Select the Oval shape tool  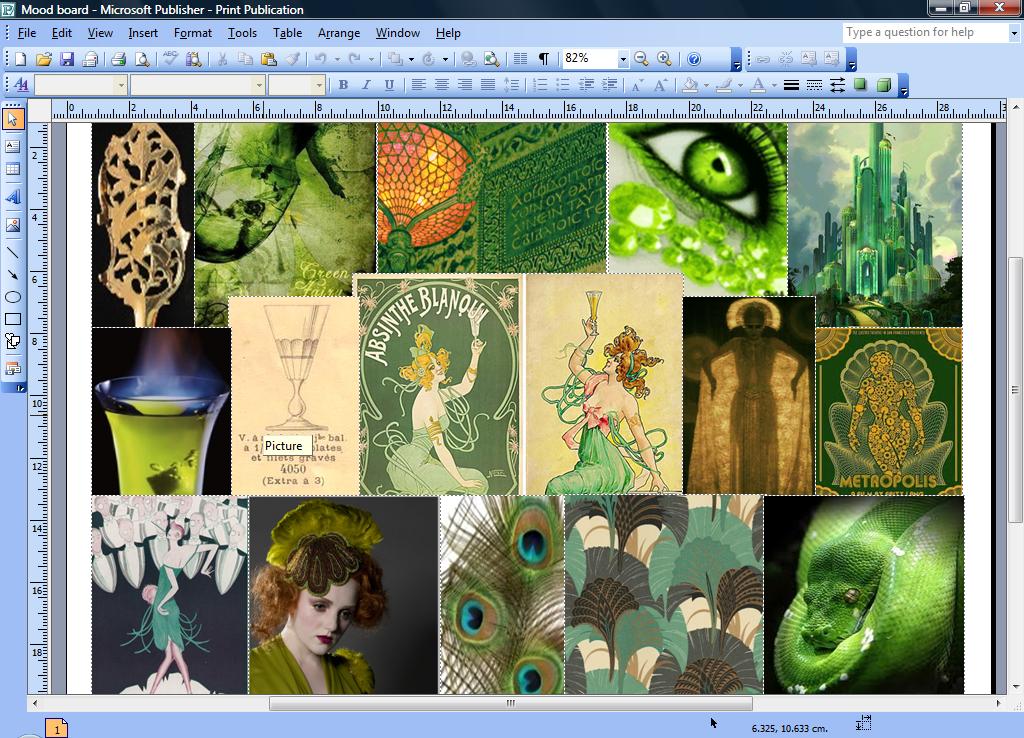tap(12, 297)
